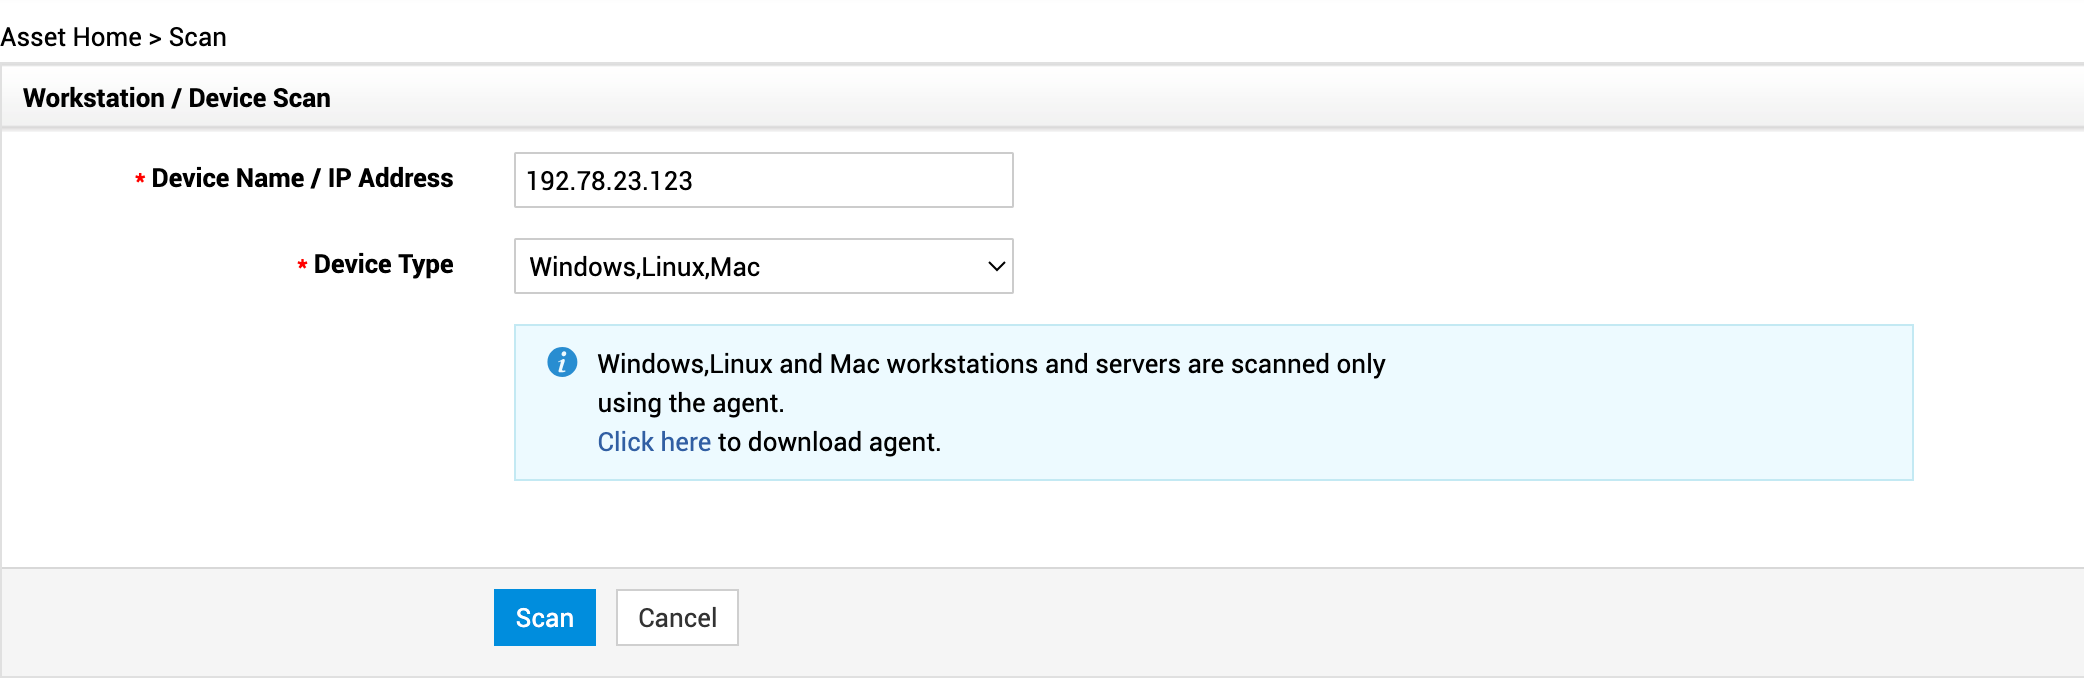Screen dimensions: 2084x680
Task: Follow the "Click here" agent download link
Action: coord(654,442)
